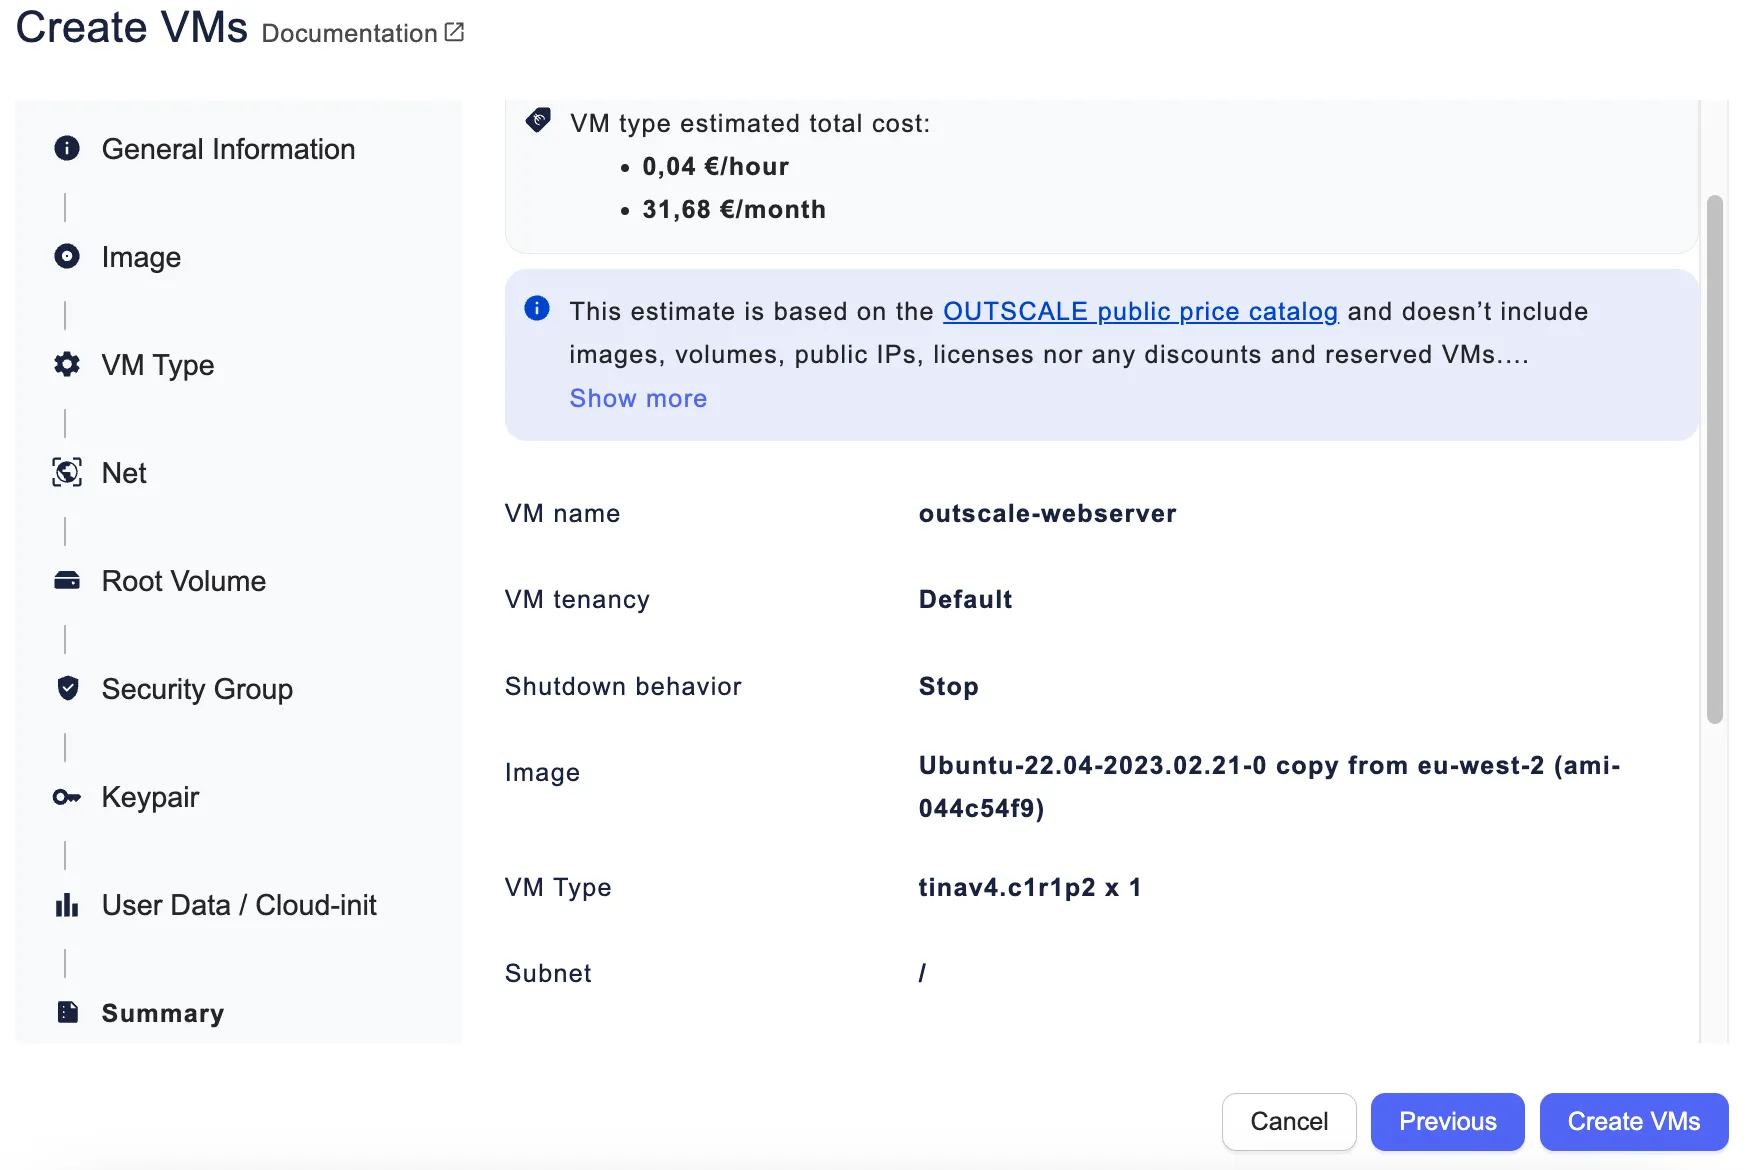Click the summary panel vertical scrollbar
The width and height of the screenshot is (1748, 1170).
(x=1714, y=460)
